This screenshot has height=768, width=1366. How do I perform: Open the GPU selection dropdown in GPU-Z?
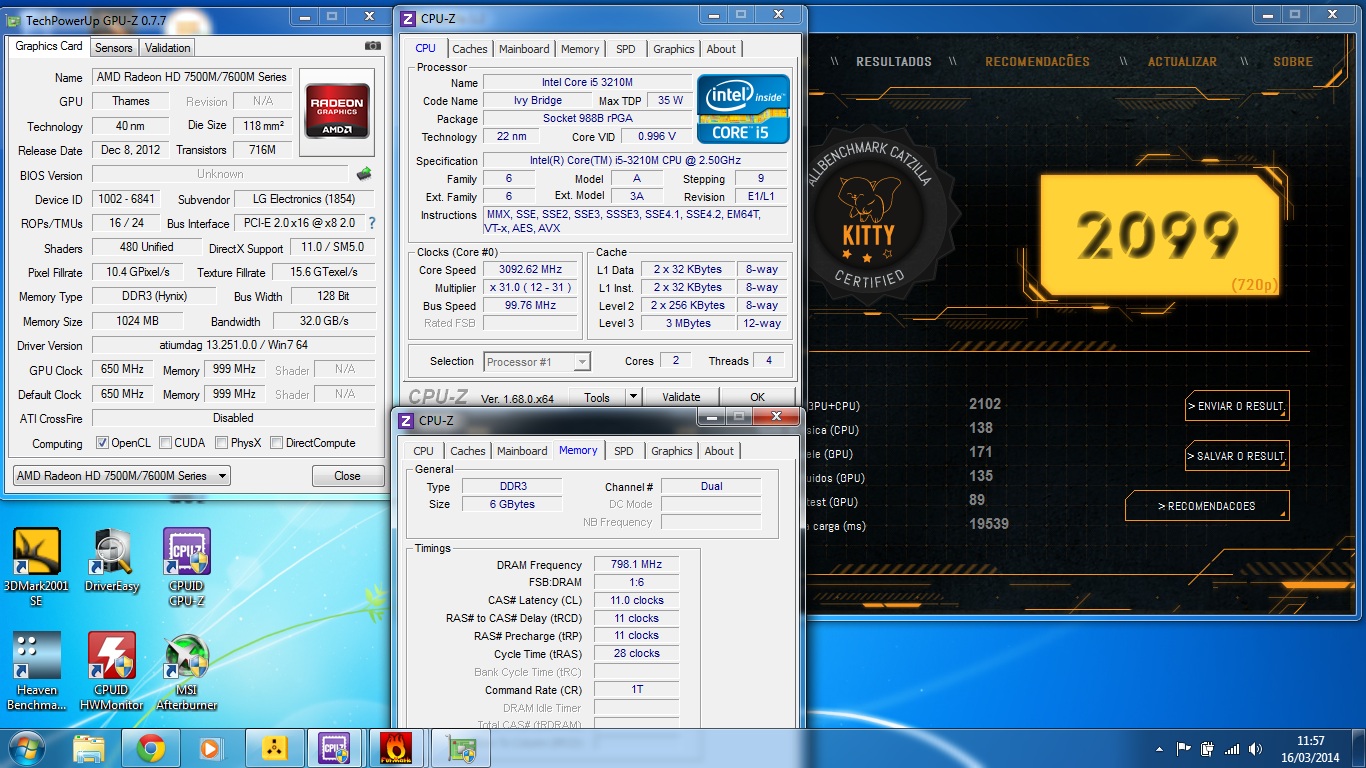coord(121,476)
